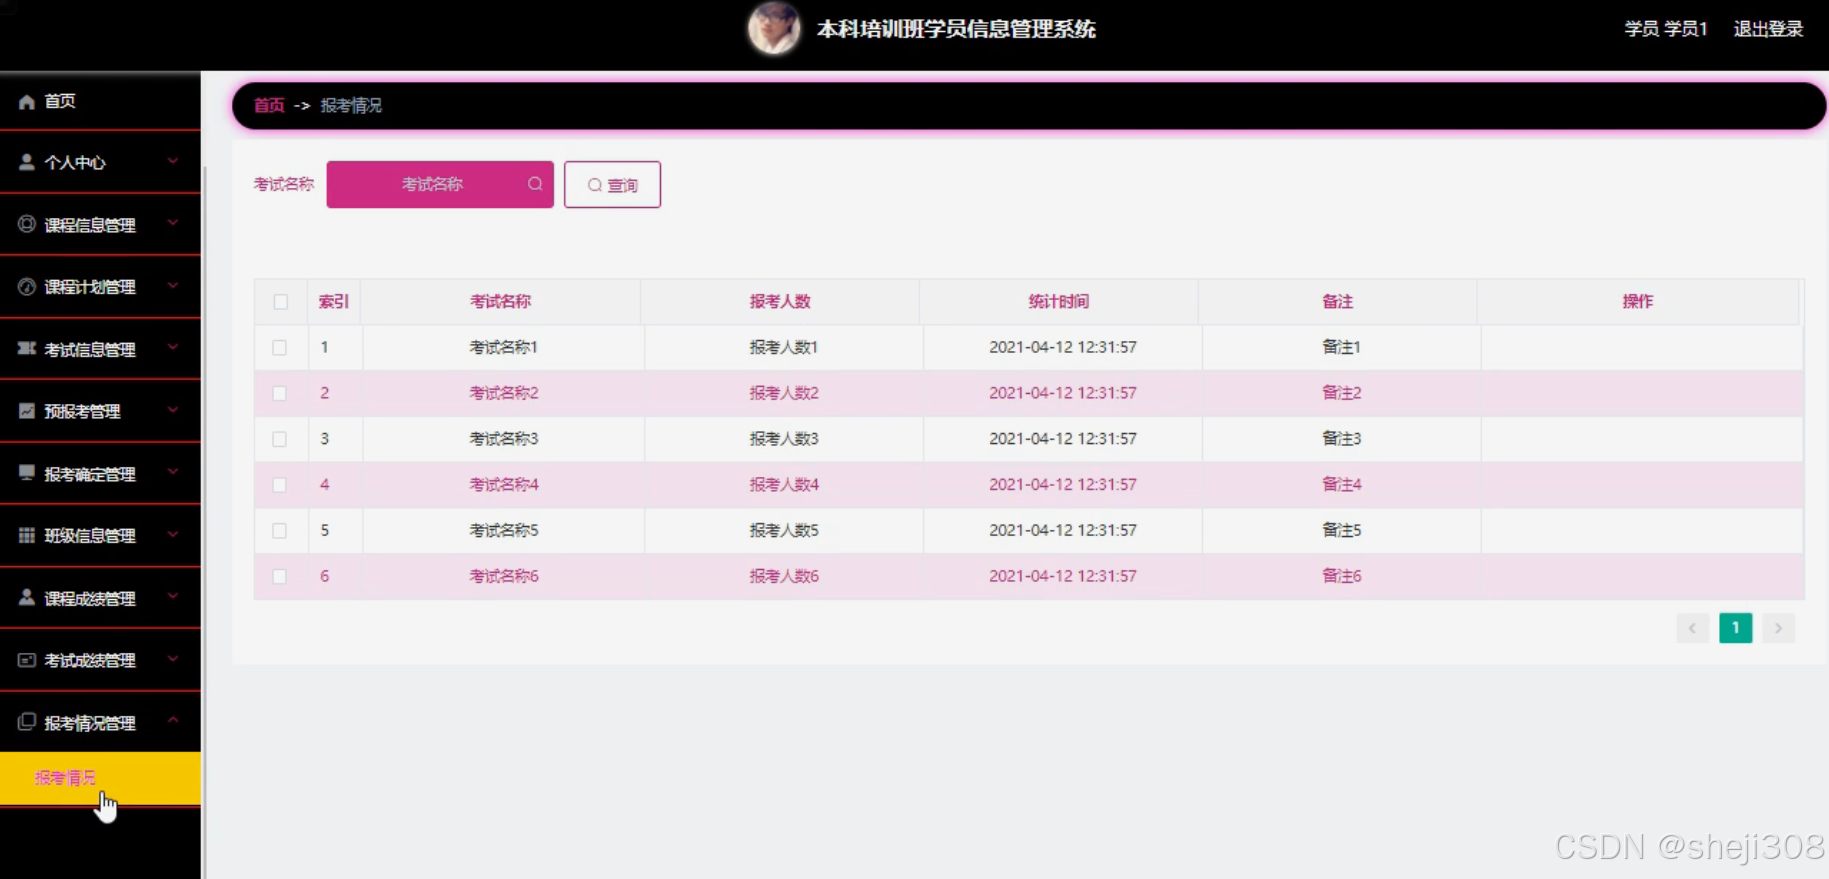1829x879 pixels.
Task: Click the 考试名称 column header
Action: click(x=501, y=301)
